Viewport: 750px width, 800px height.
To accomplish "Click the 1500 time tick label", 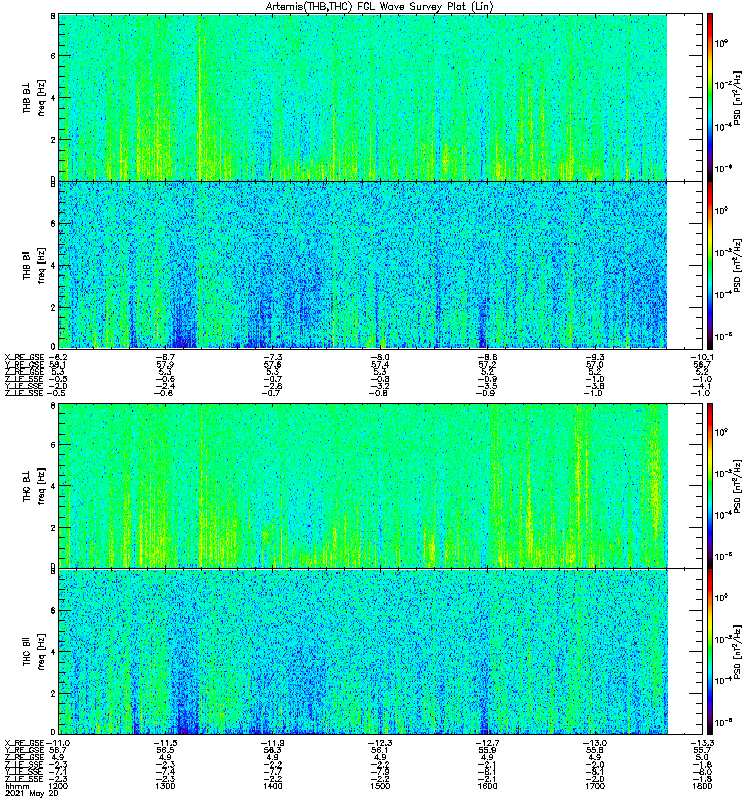I will (x=380, y=786).
